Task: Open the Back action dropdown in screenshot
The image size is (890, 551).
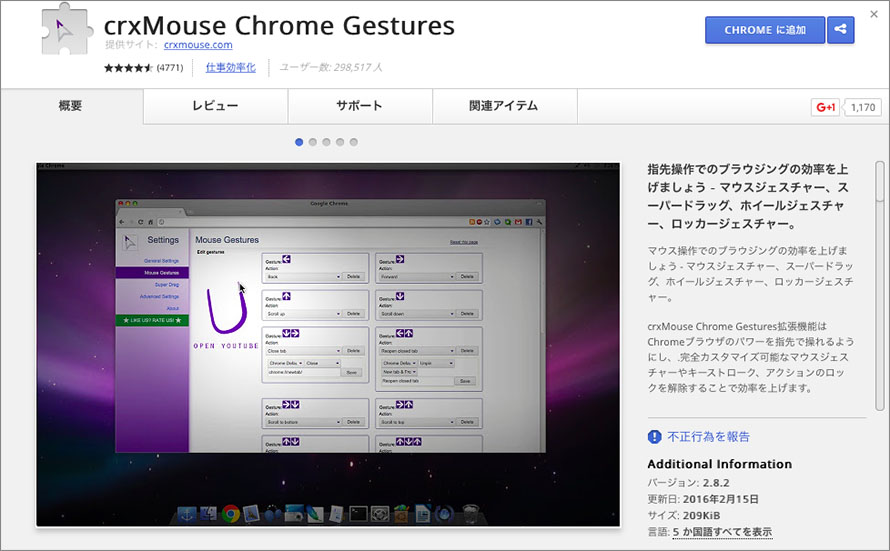Action: pyautogui.click(x=304, y=277)
